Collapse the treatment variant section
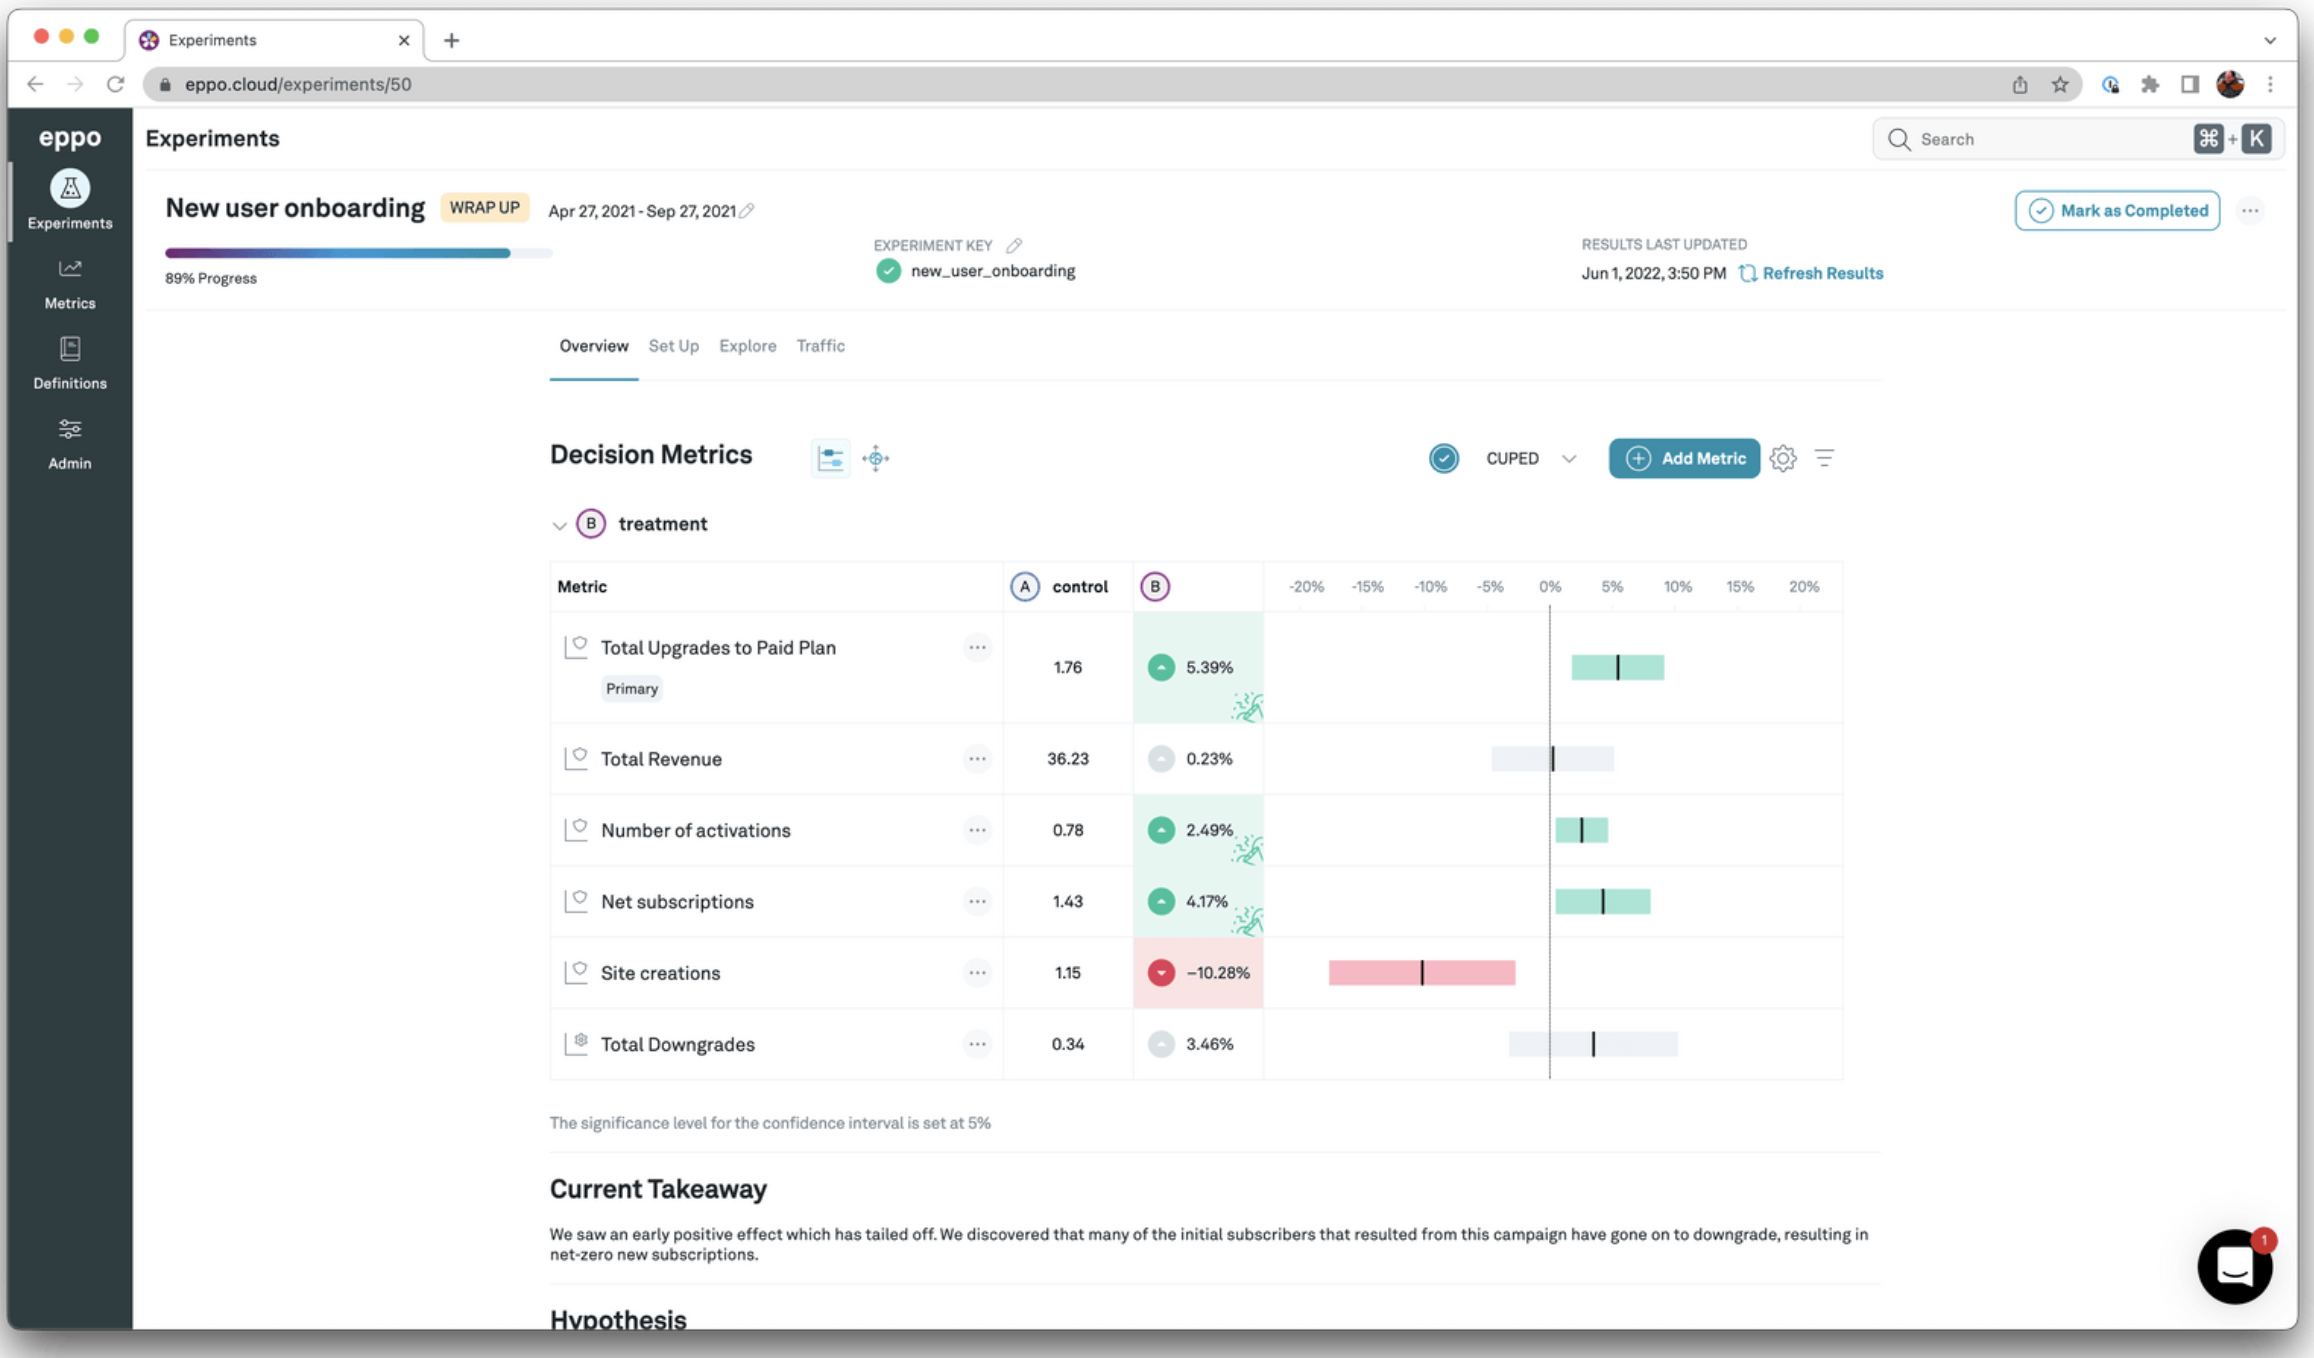Image resolution: width=2314 pixels, height=1358 pixels. [559, 525]
